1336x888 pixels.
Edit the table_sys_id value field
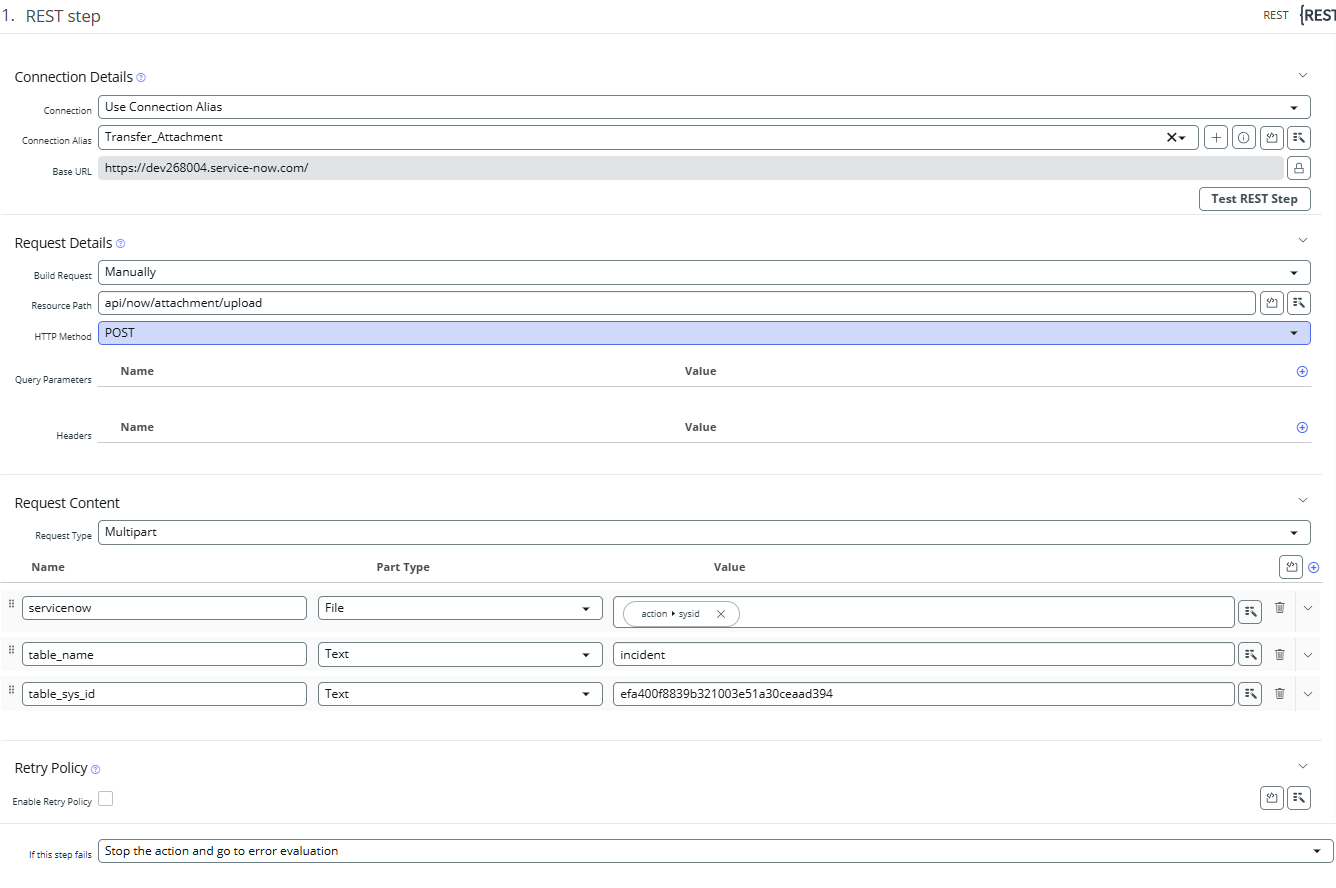pyautogui.click(x=924, y=694)
